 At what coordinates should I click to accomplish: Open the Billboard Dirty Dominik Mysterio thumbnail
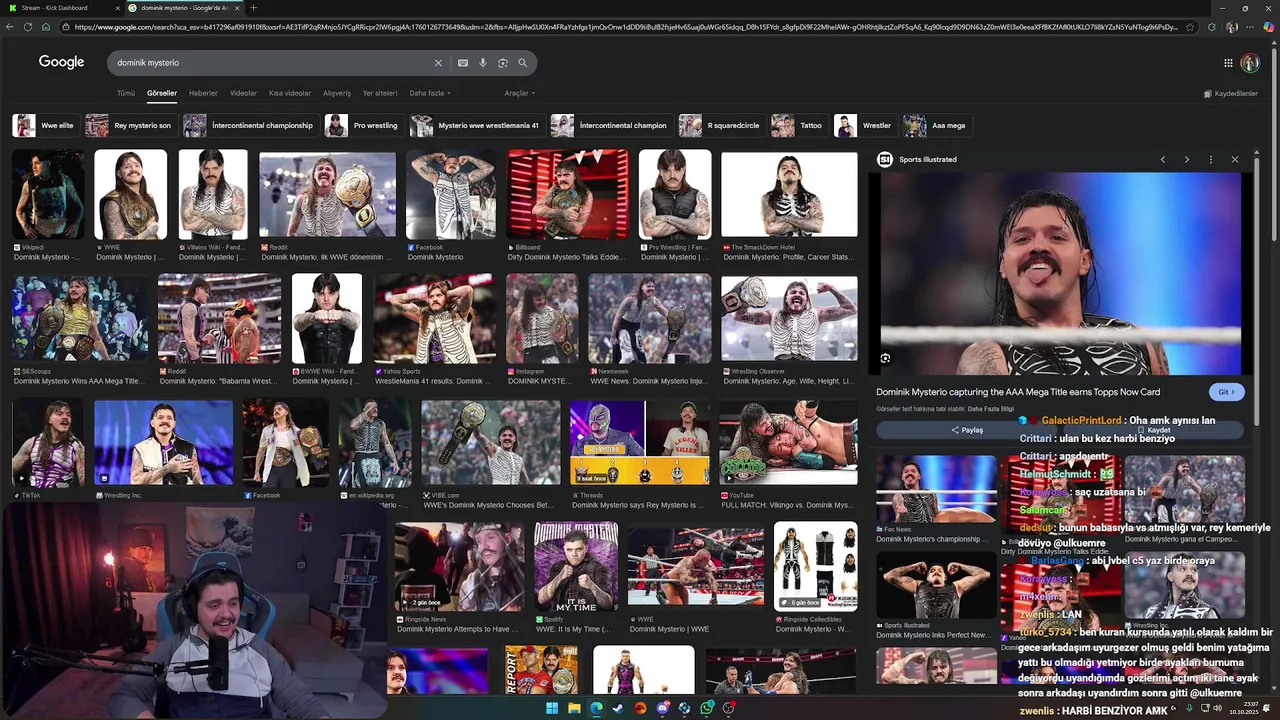[x=568, y=194]
